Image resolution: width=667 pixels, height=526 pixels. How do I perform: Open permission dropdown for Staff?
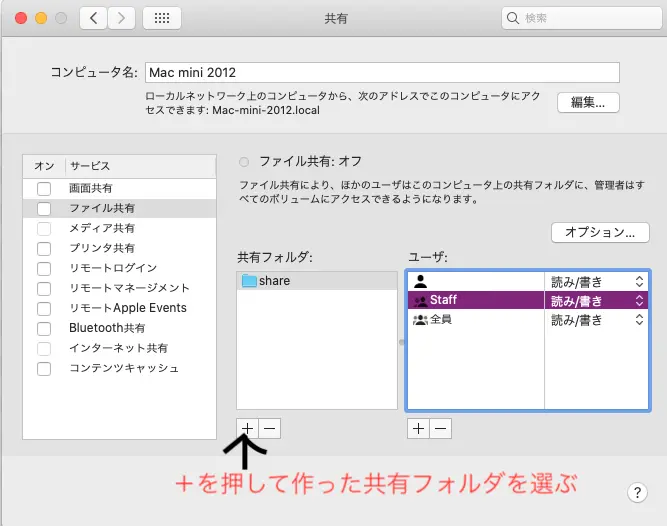click(639, 300)
